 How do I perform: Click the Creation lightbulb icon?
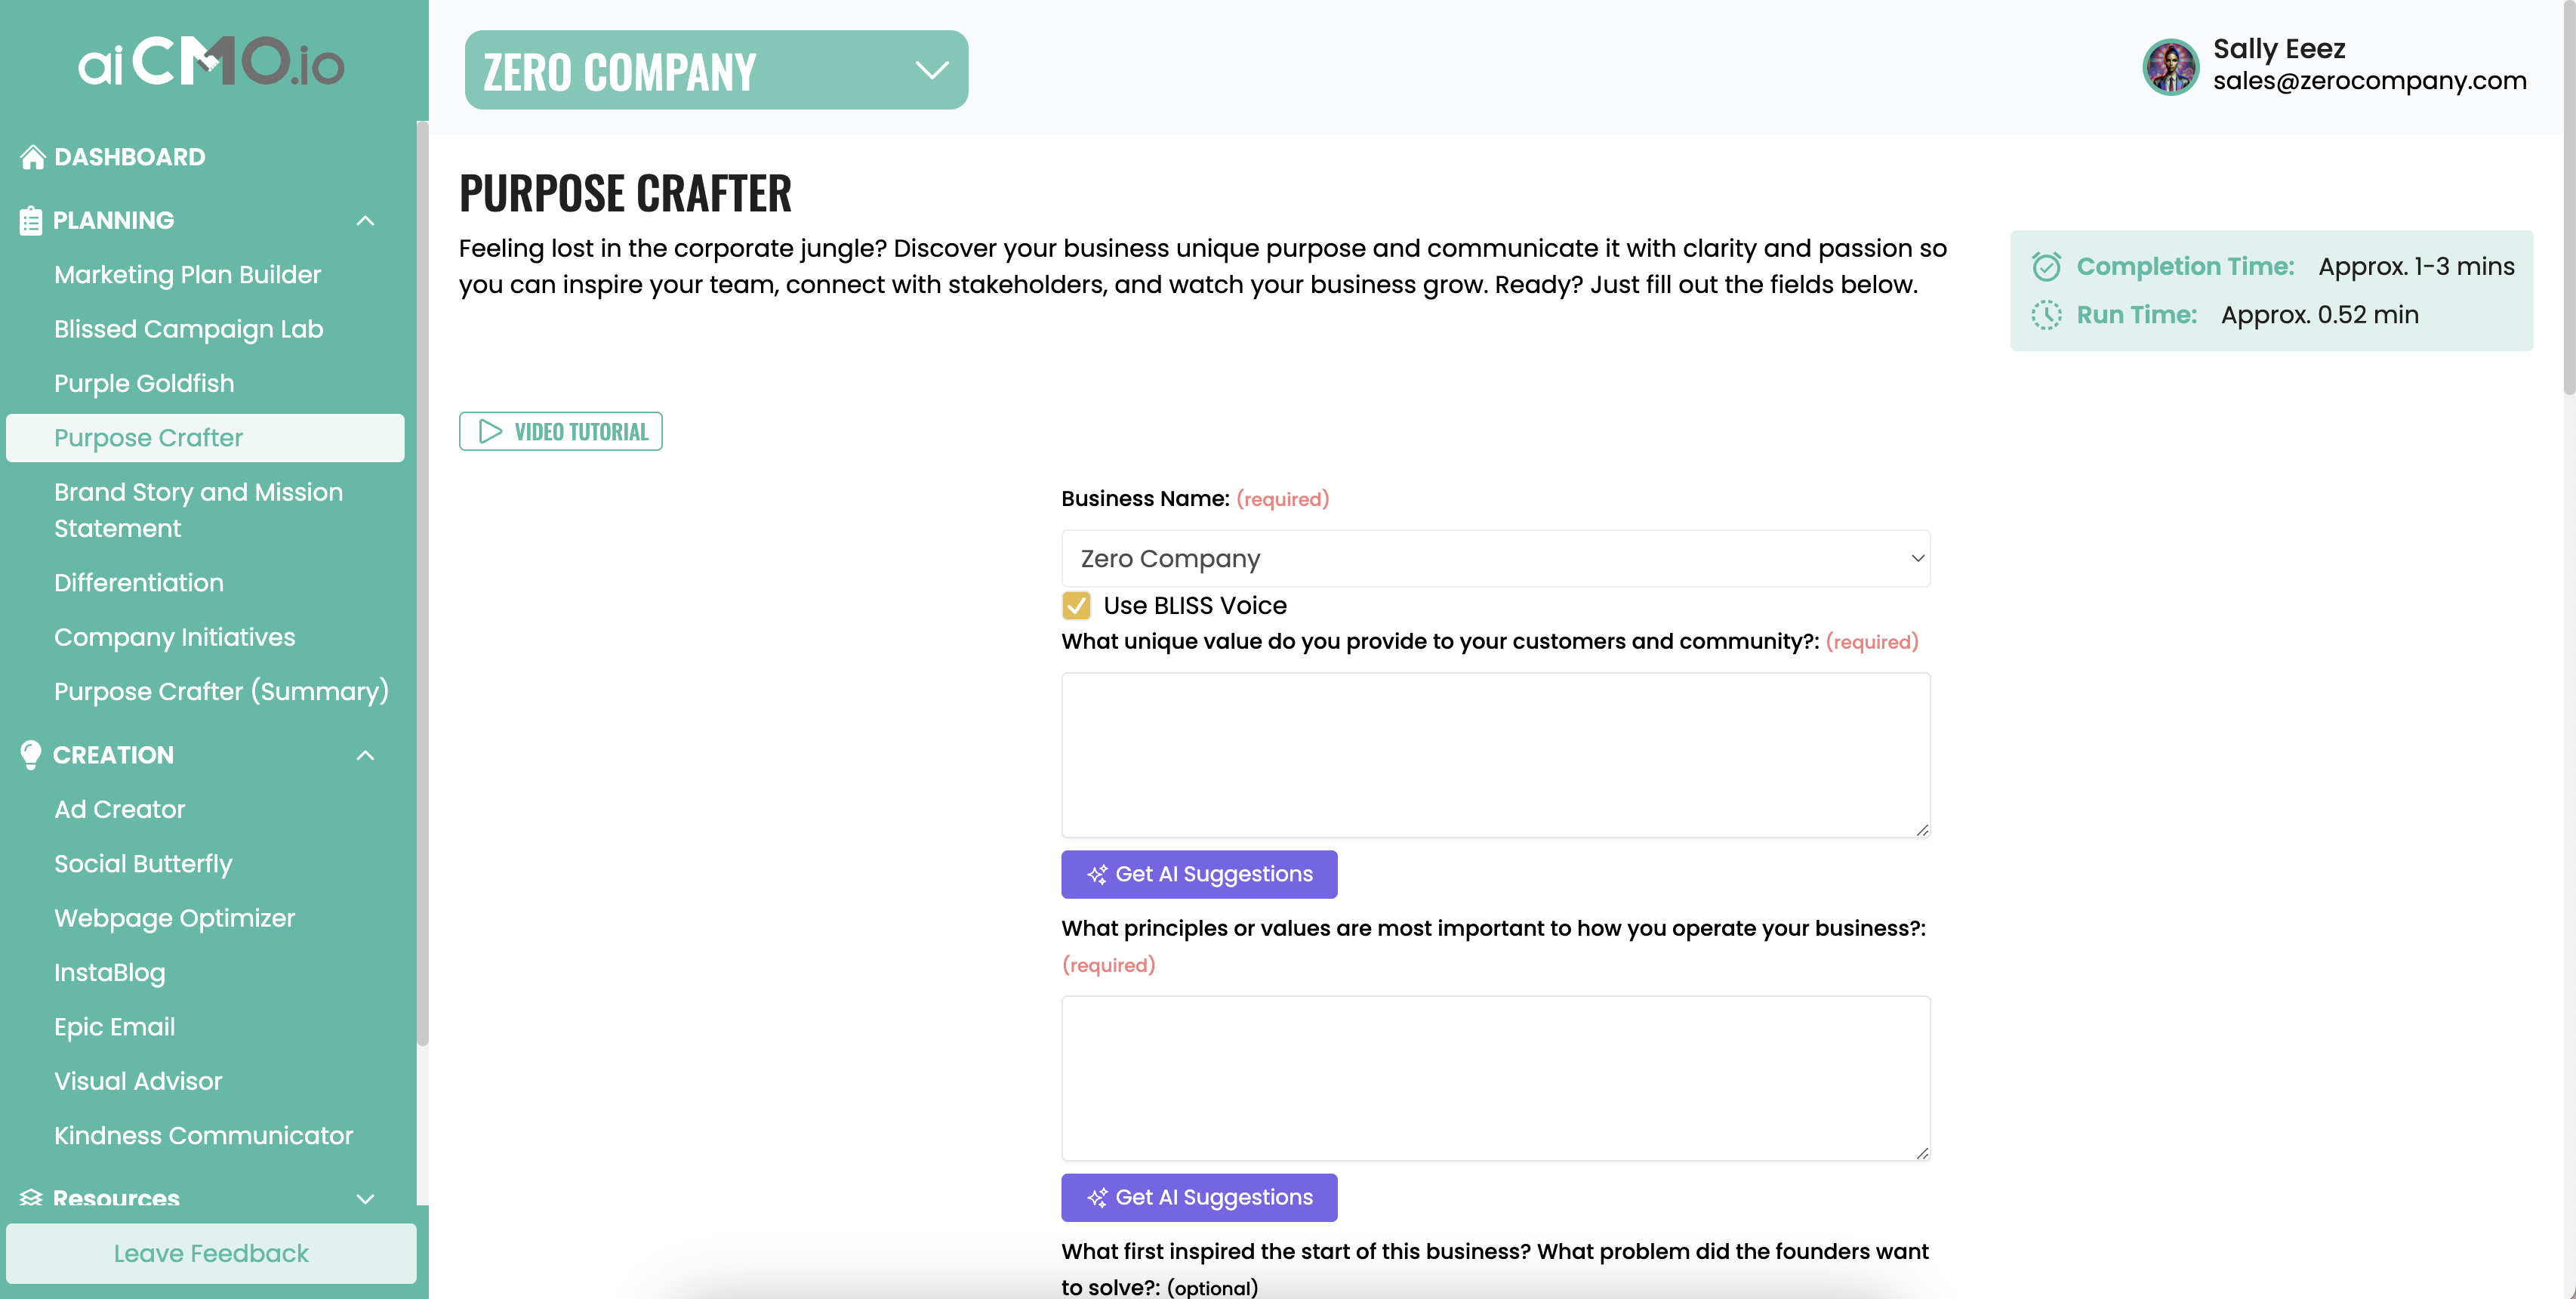tap(31, 755)
